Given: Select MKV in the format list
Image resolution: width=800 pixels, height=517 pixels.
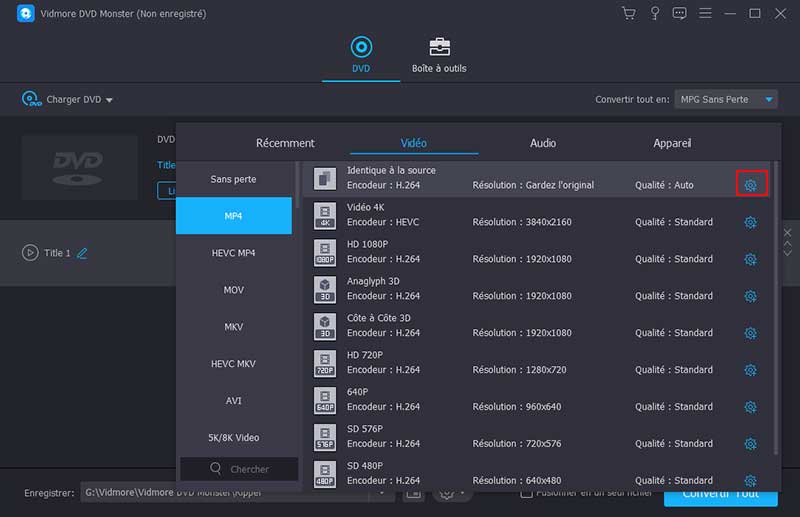Looking at the screenshot, I should pyautogui.click(x=233, y=327).
